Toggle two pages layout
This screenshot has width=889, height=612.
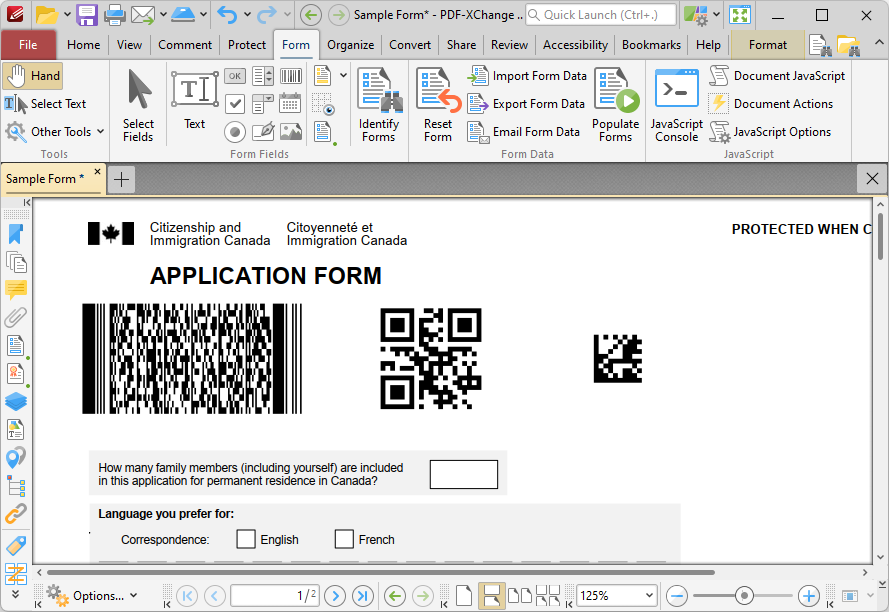click(520, 596)
